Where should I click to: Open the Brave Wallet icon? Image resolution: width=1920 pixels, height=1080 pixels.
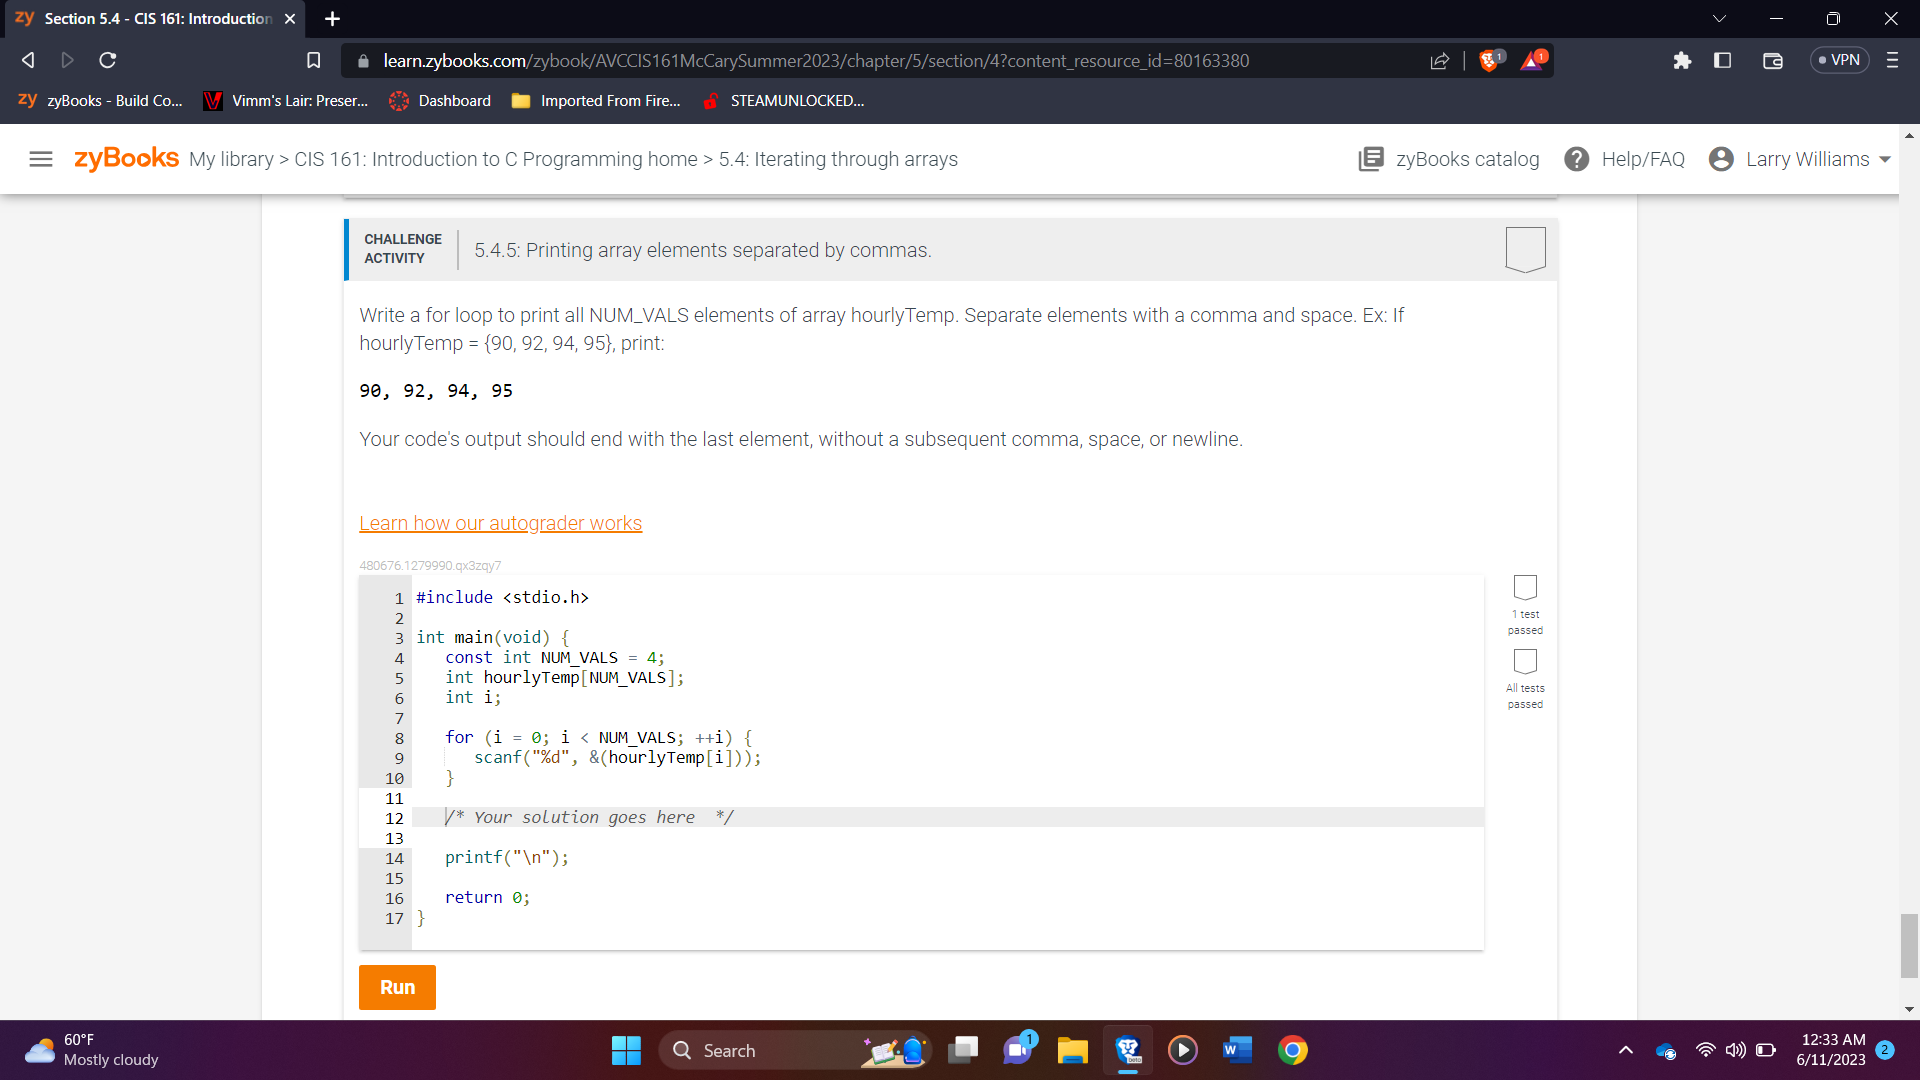1772,61
